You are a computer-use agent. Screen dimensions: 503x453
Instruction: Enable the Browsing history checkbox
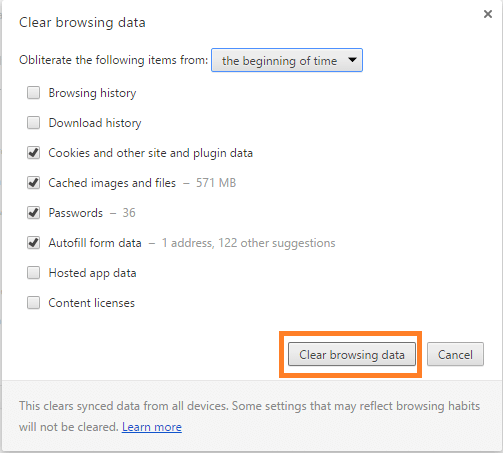(x=33, y=93)
